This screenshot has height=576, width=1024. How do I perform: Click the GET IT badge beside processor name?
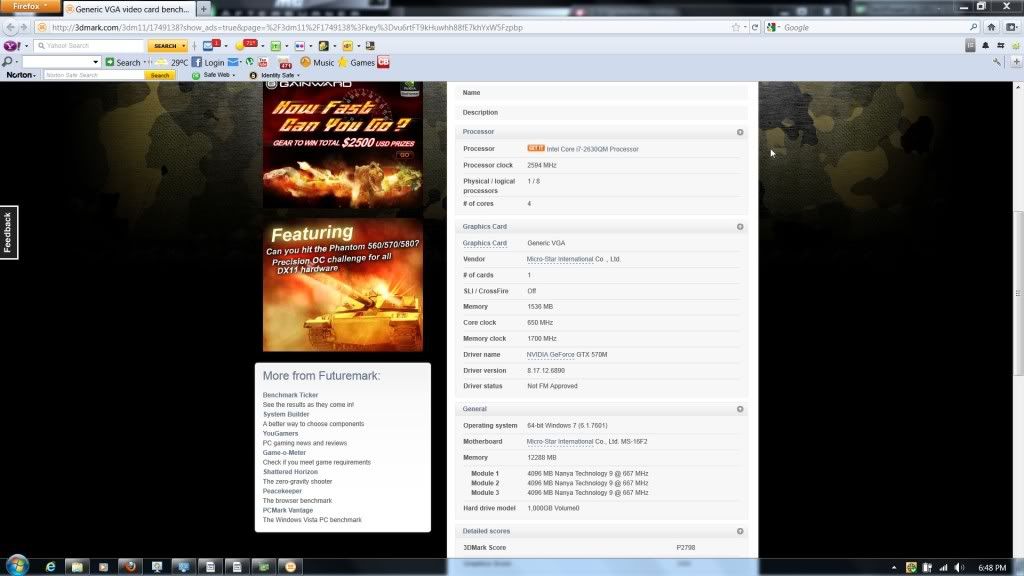click(x=536, y=148)
